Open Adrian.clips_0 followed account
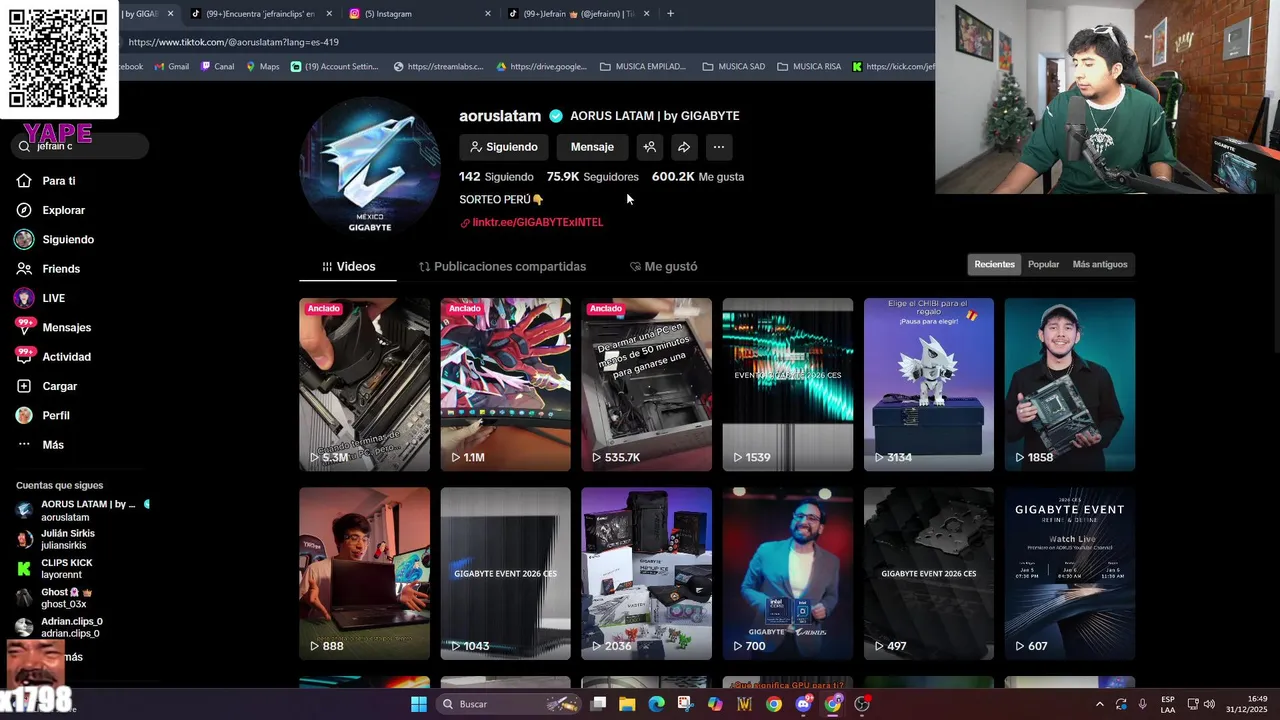Viewport: 1280px width, 720px height. pyautogui.click(x=60, y=627)
